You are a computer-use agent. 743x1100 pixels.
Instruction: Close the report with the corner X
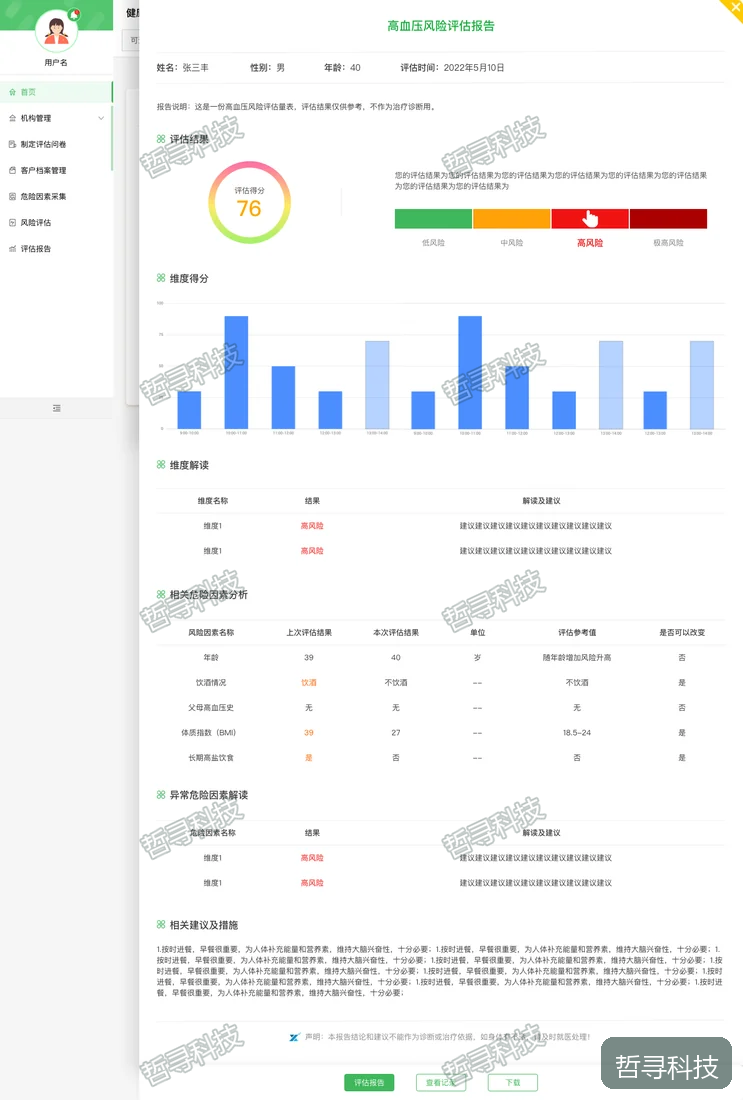pyautogui.click(x=735, y=7)
